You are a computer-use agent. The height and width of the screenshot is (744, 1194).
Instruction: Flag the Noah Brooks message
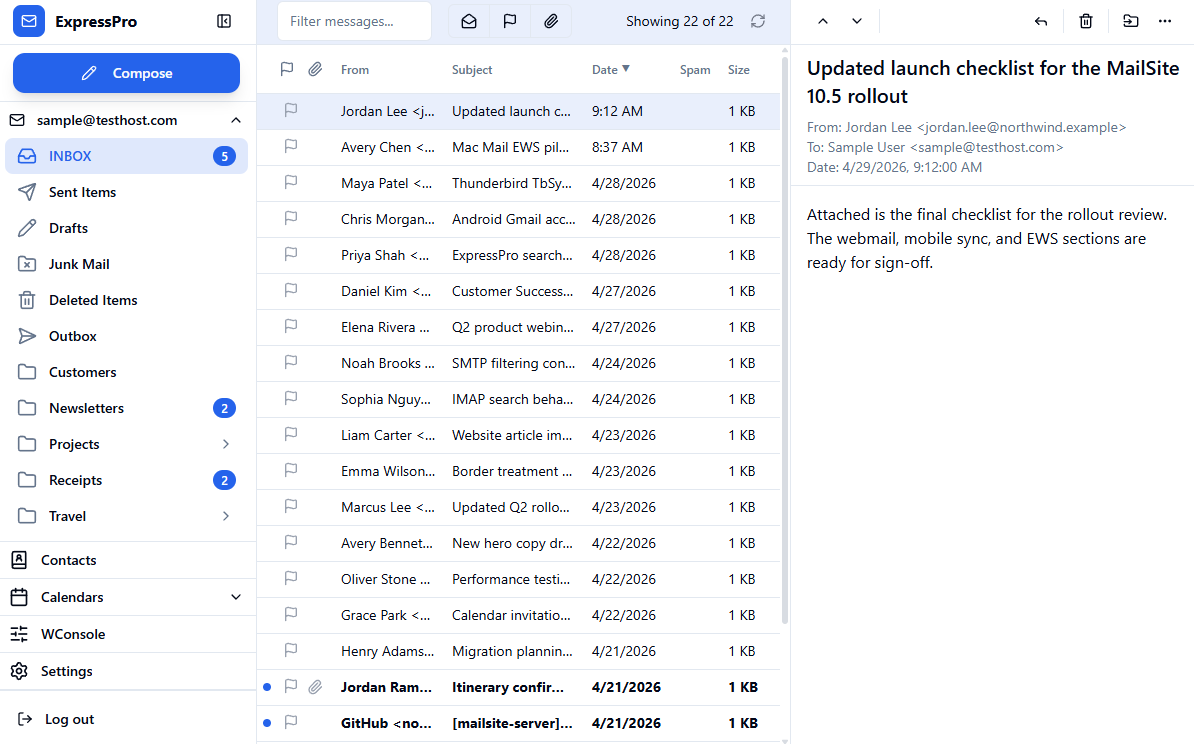(291, 362)
